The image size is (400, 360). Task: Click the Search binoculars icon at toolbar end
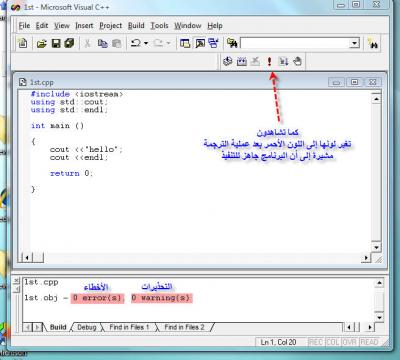tap(373, 43)
